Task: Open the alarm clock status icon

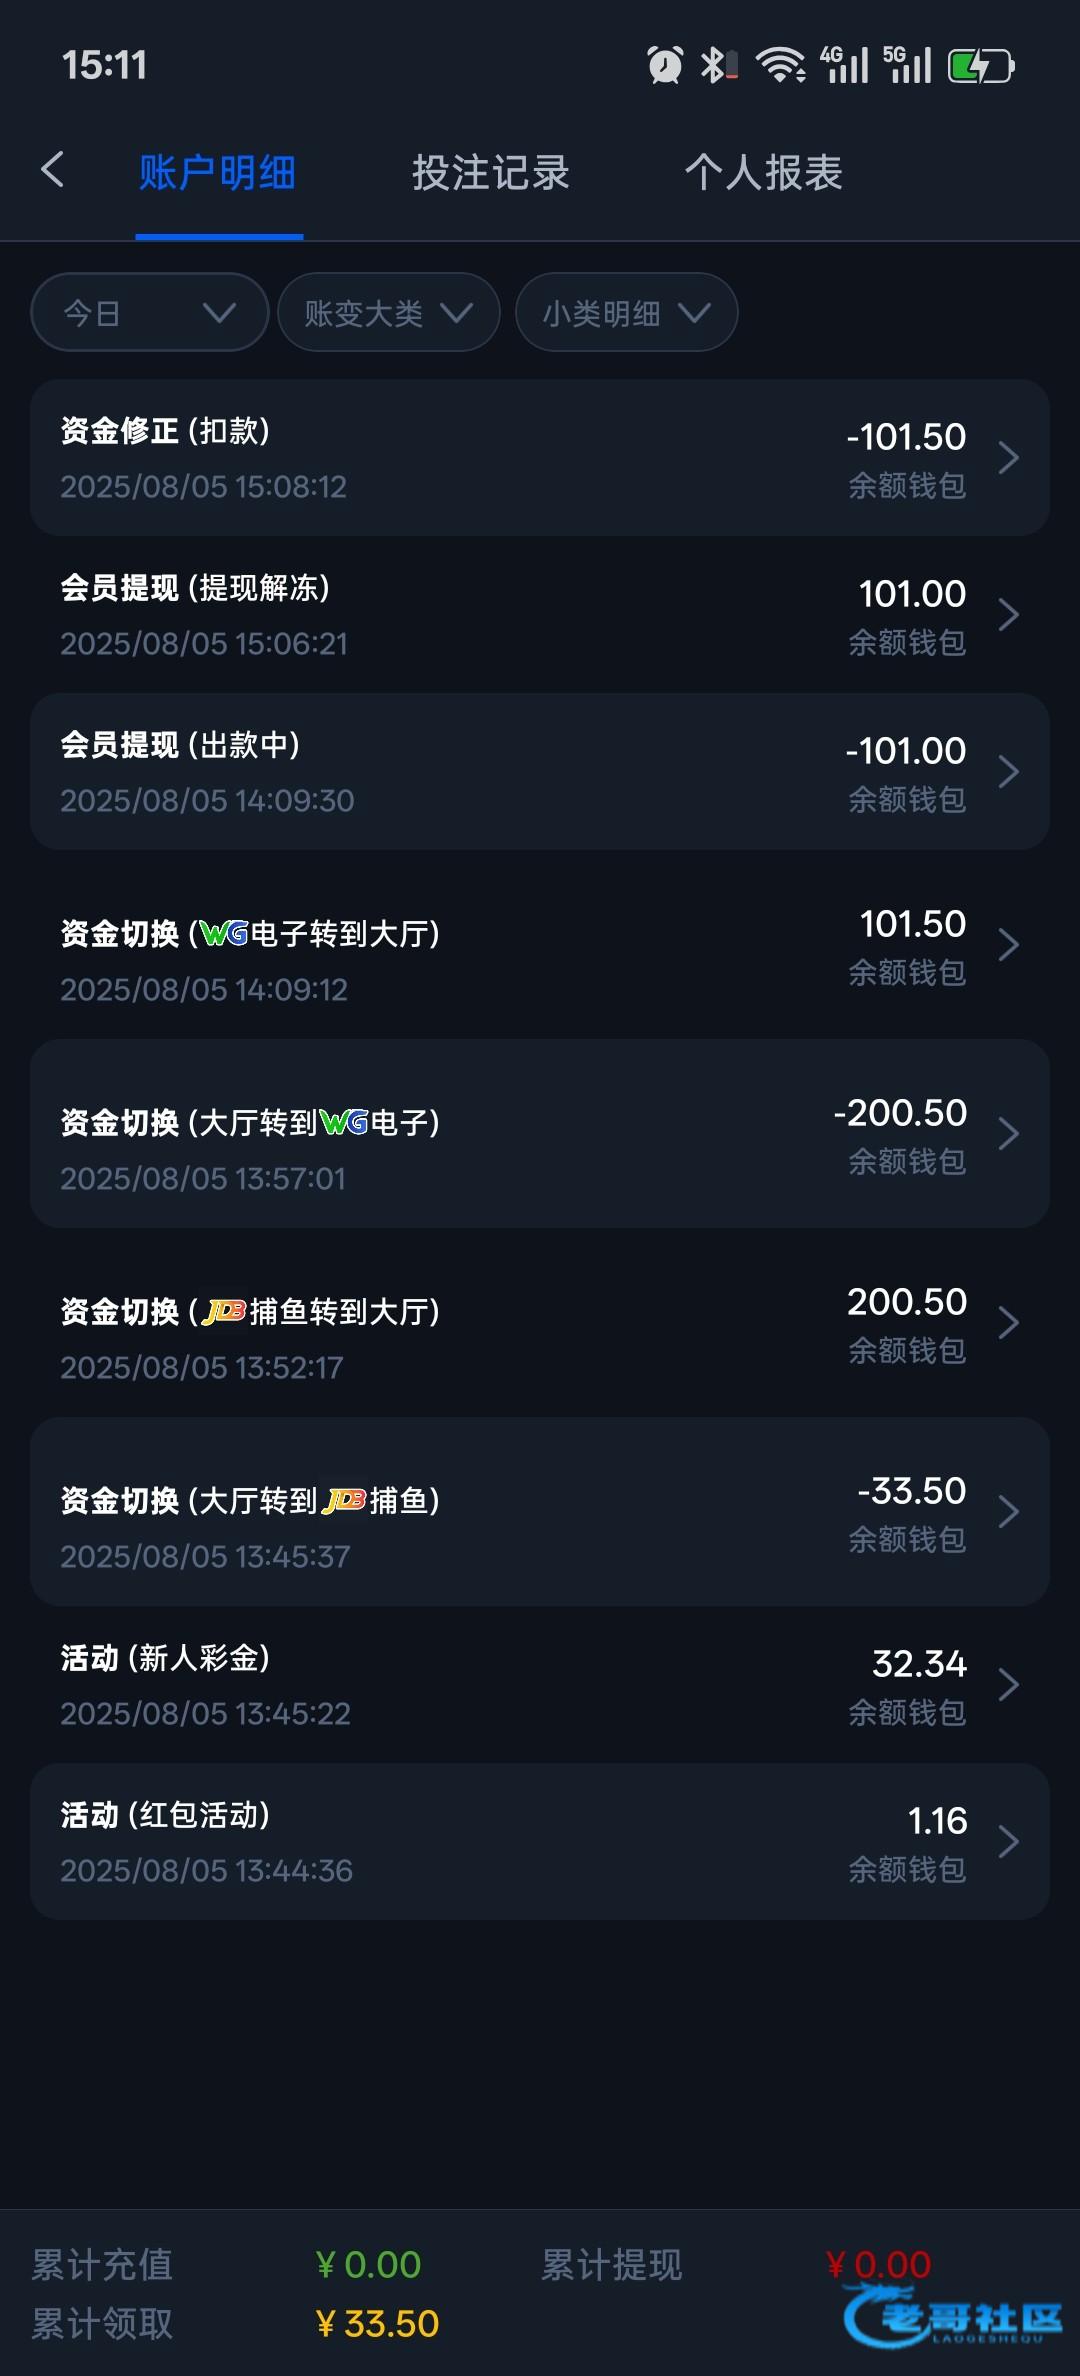Action: tap(665, 66)
